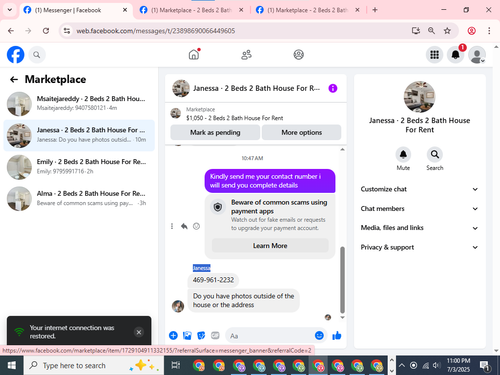
Task: Show hidden system tray icons chevron
Action: 402,366
